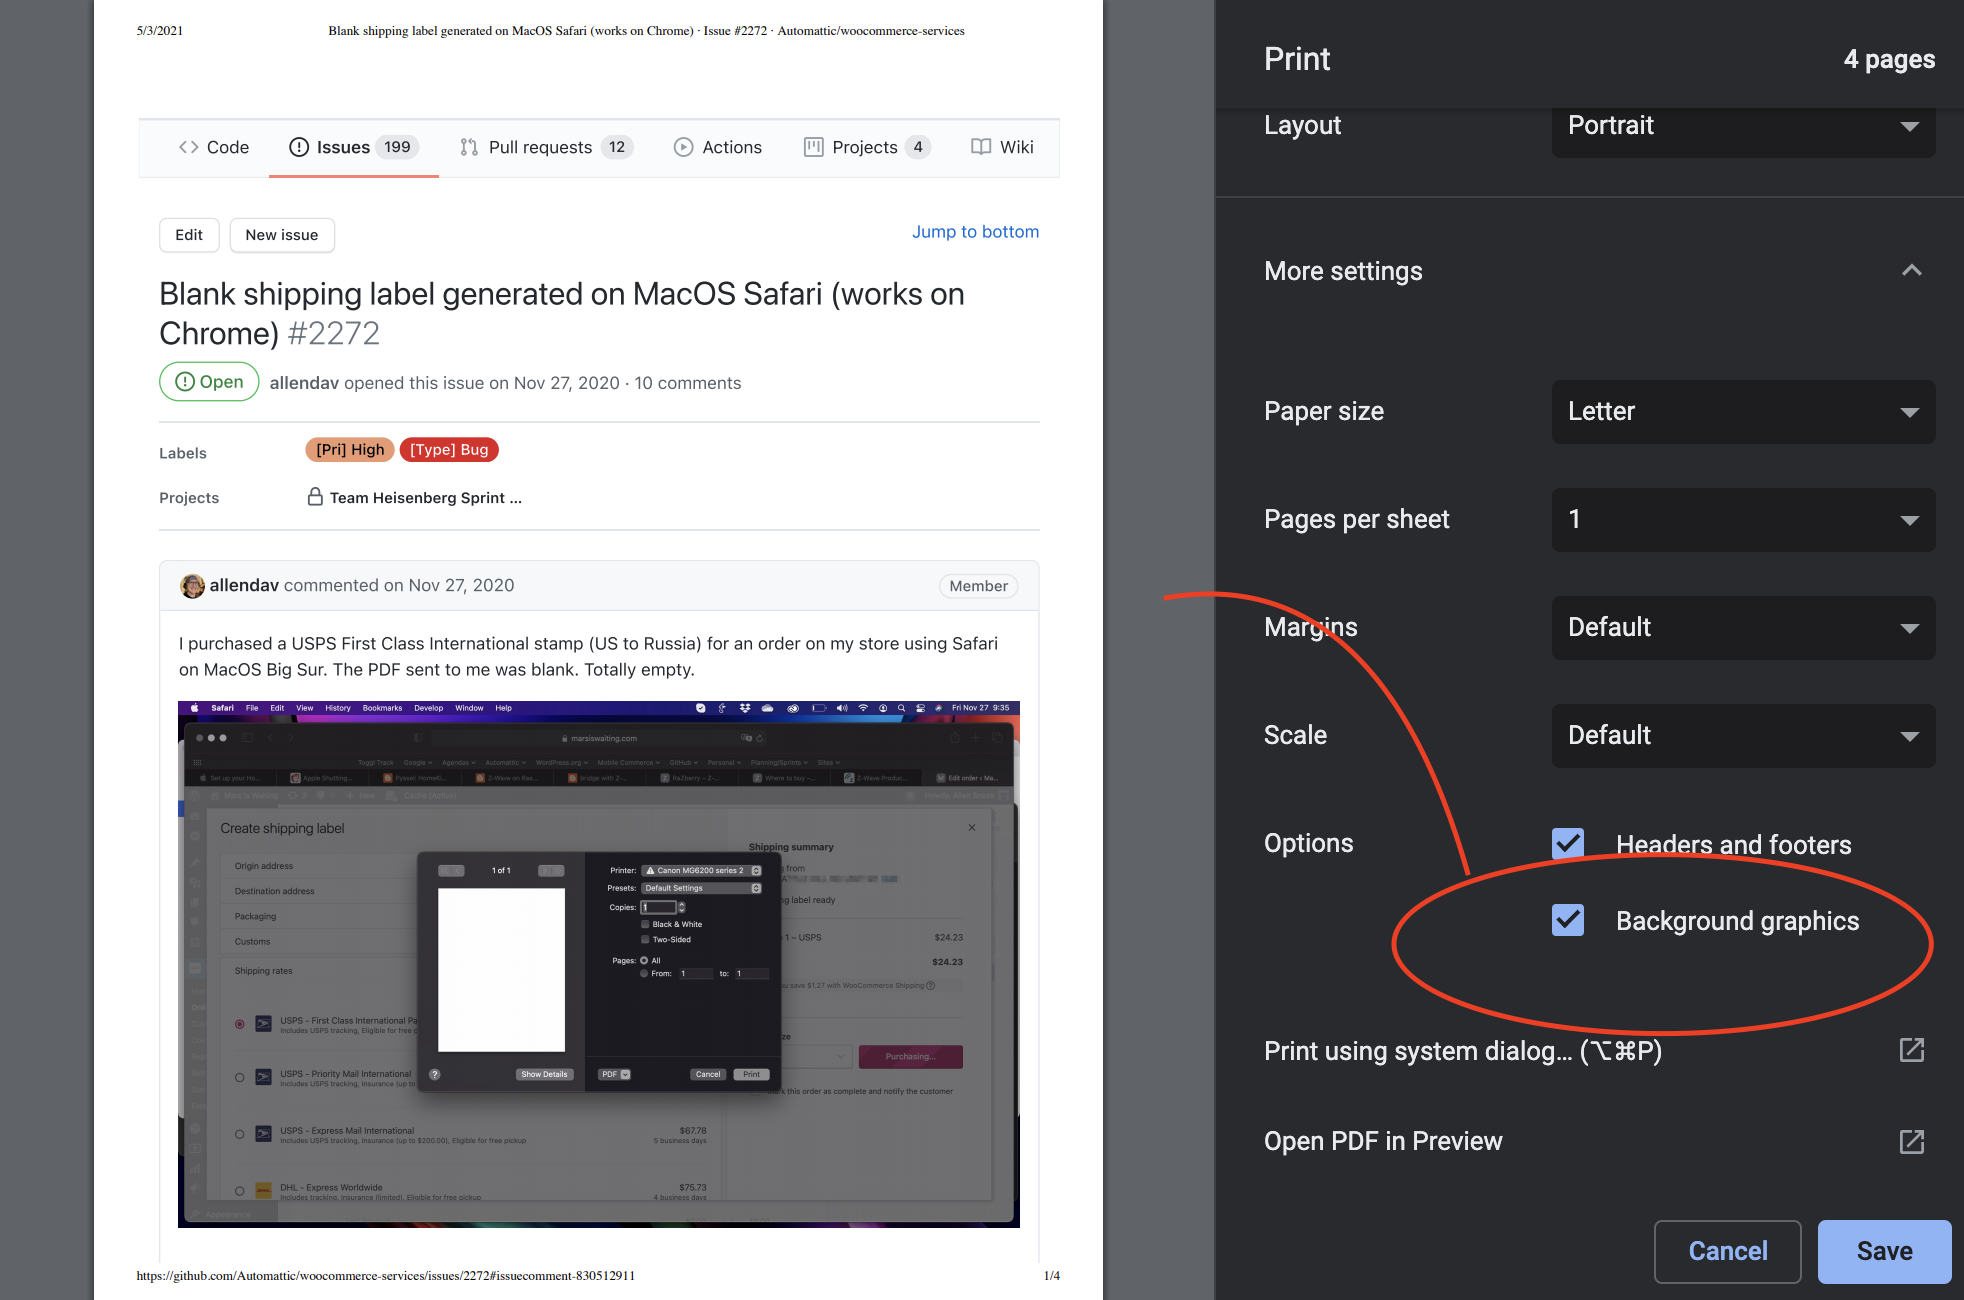Uncheck the Background graphics checkbox
Viewport: 1964px width, 1300px height.
(x=1568, y=920)
